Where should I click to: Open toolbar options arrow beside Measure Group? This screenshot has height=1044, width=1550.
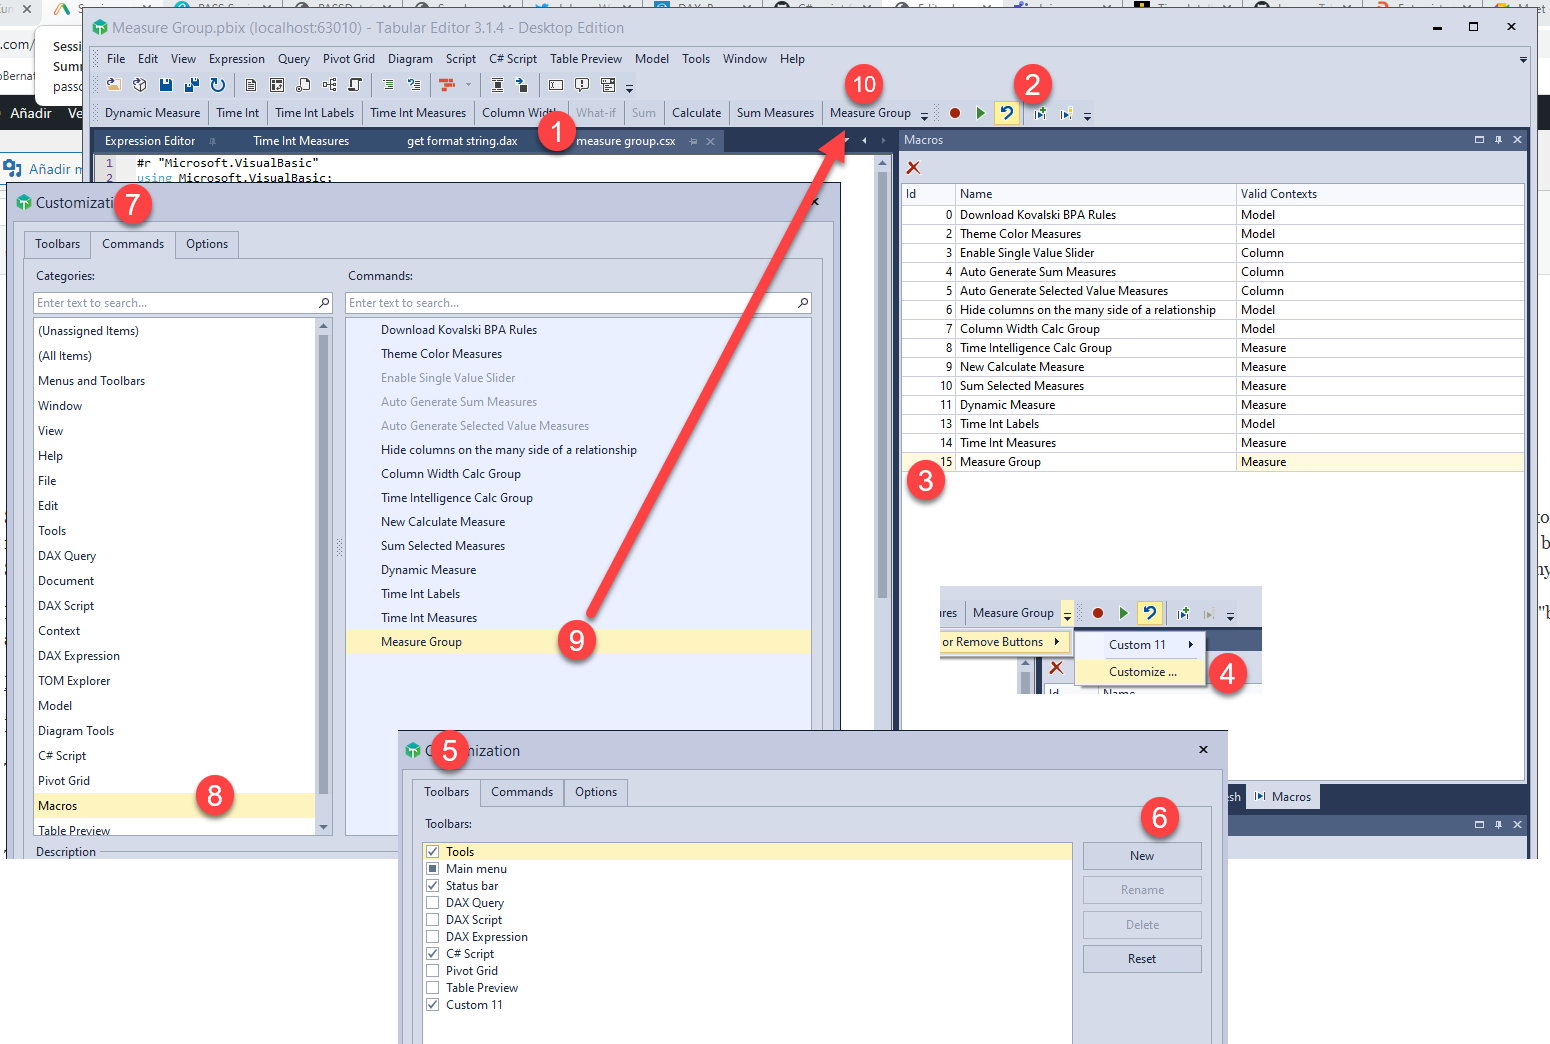(x=924, y=115)
